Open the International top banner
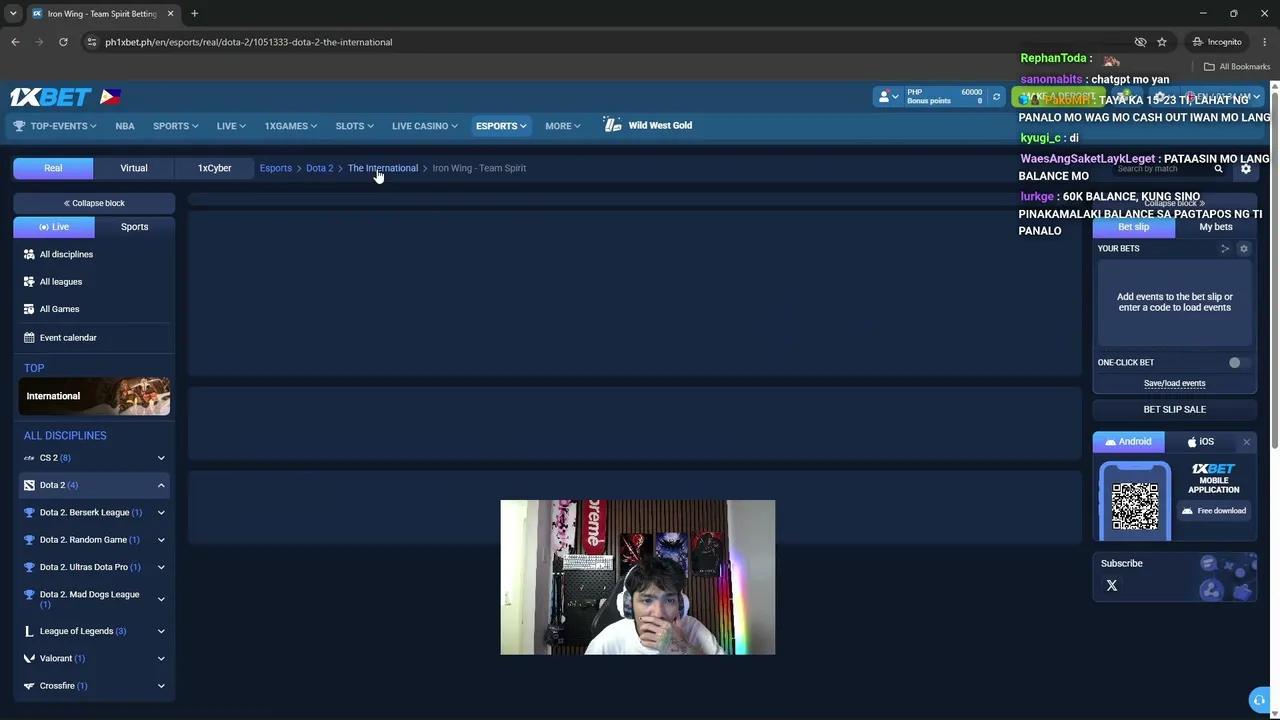This screenshot has width=1280, height=720. tap(94, 396)
